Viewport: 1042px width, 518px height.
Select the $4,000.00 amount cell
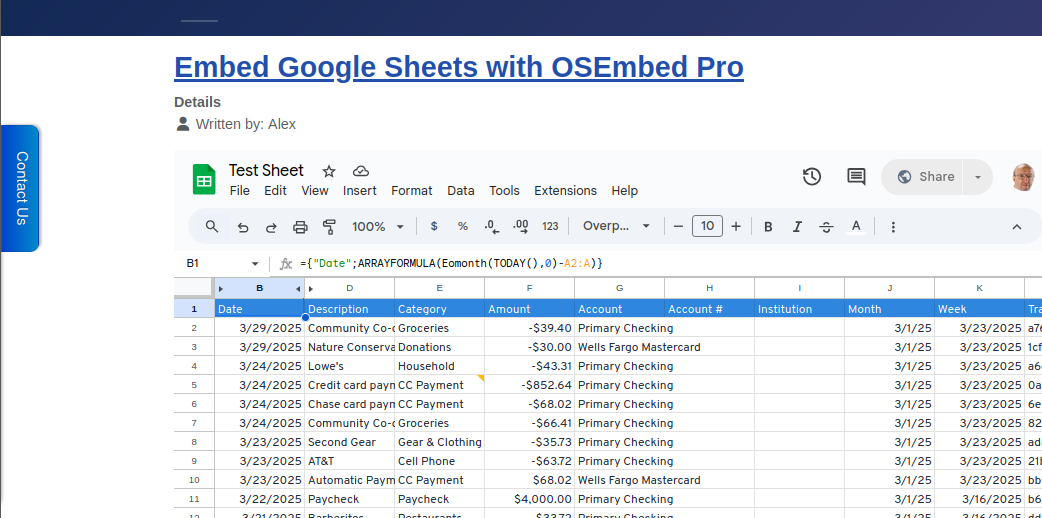coord(530,499)
